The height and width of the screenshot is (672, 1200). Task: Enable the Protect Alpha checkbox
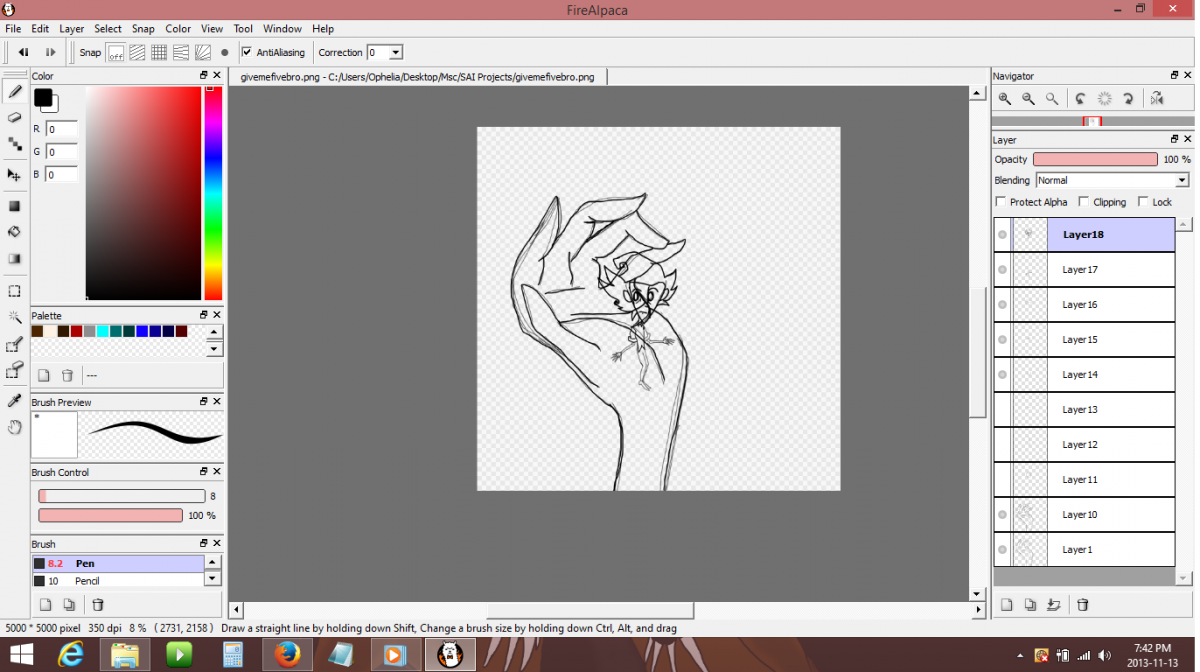point(1001,202)
